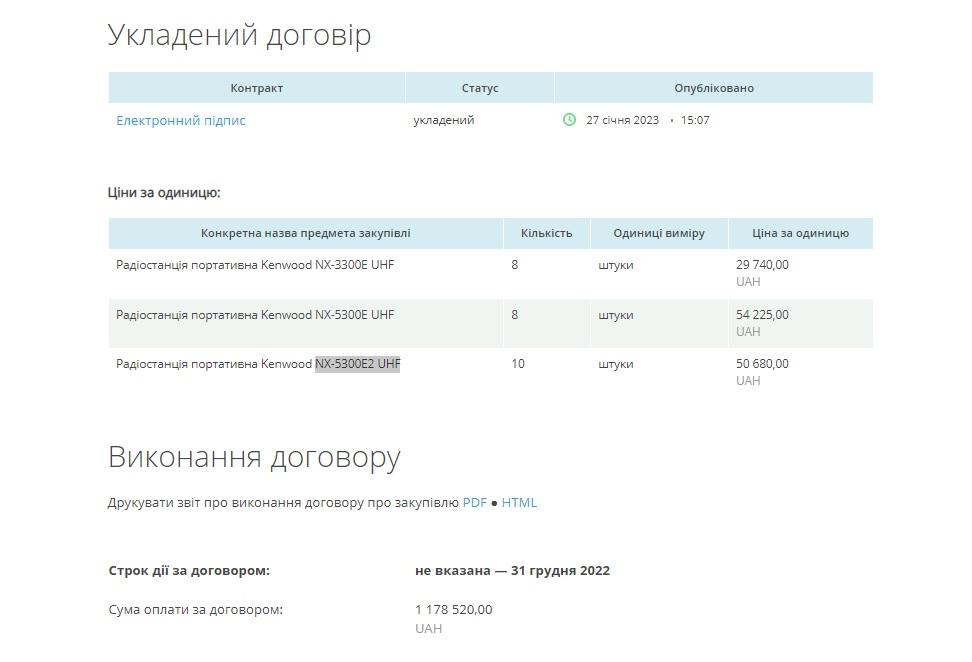
Task: Click quantity 10 in the NX-5300E2 row
Action: [518, 364]
